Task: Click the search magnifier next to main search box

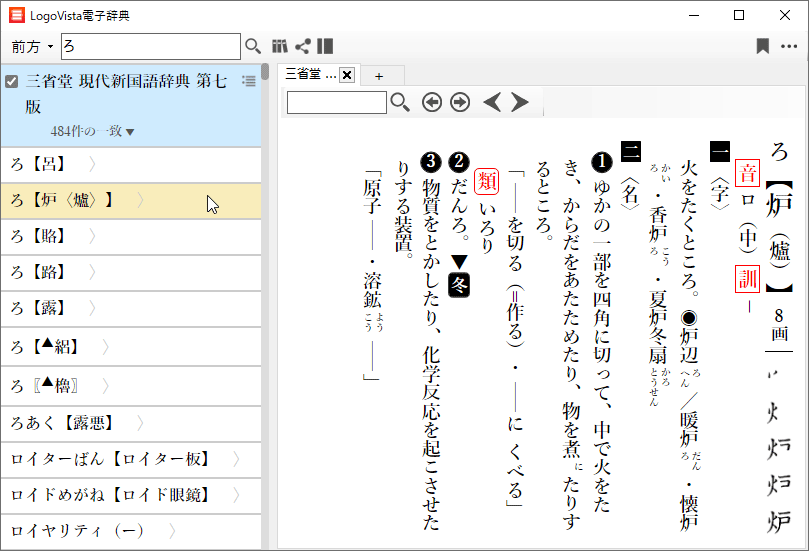Action: coord(253,46)
